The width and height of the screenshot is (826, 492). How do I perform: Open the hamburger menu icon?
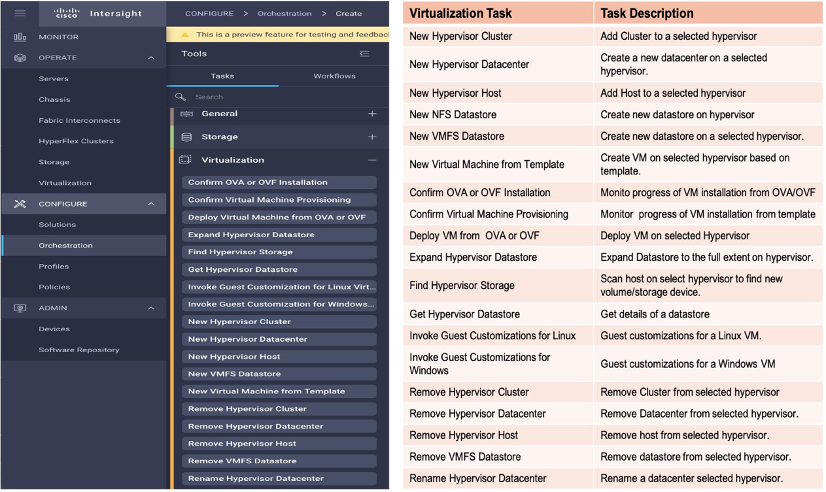click(x=20, y=13)
